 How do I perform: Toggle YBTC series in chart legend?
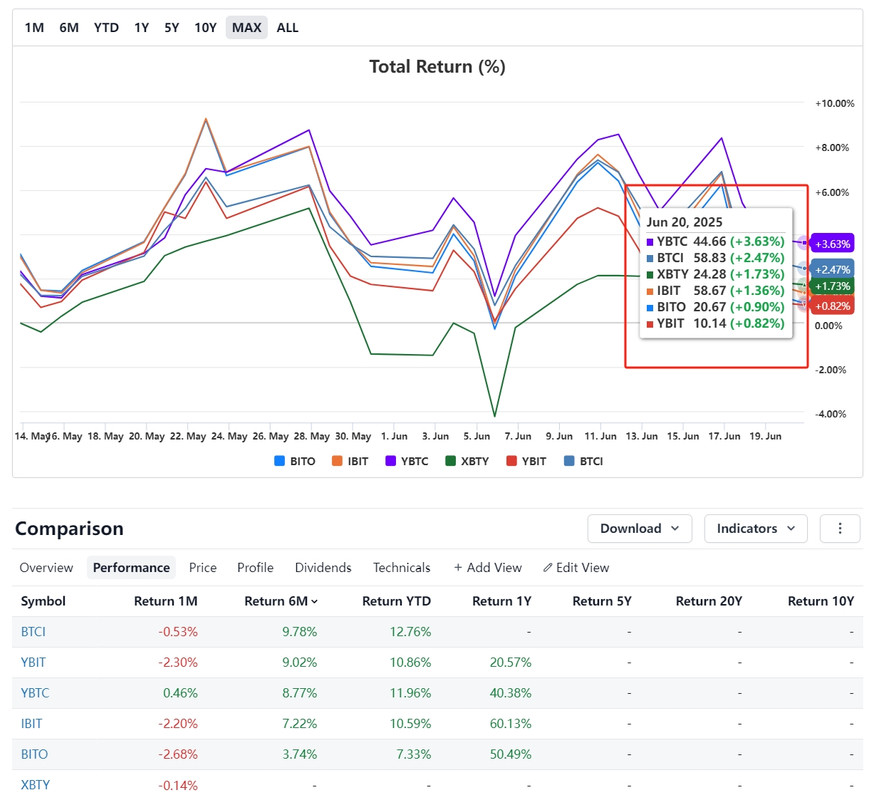click(407, 461)
